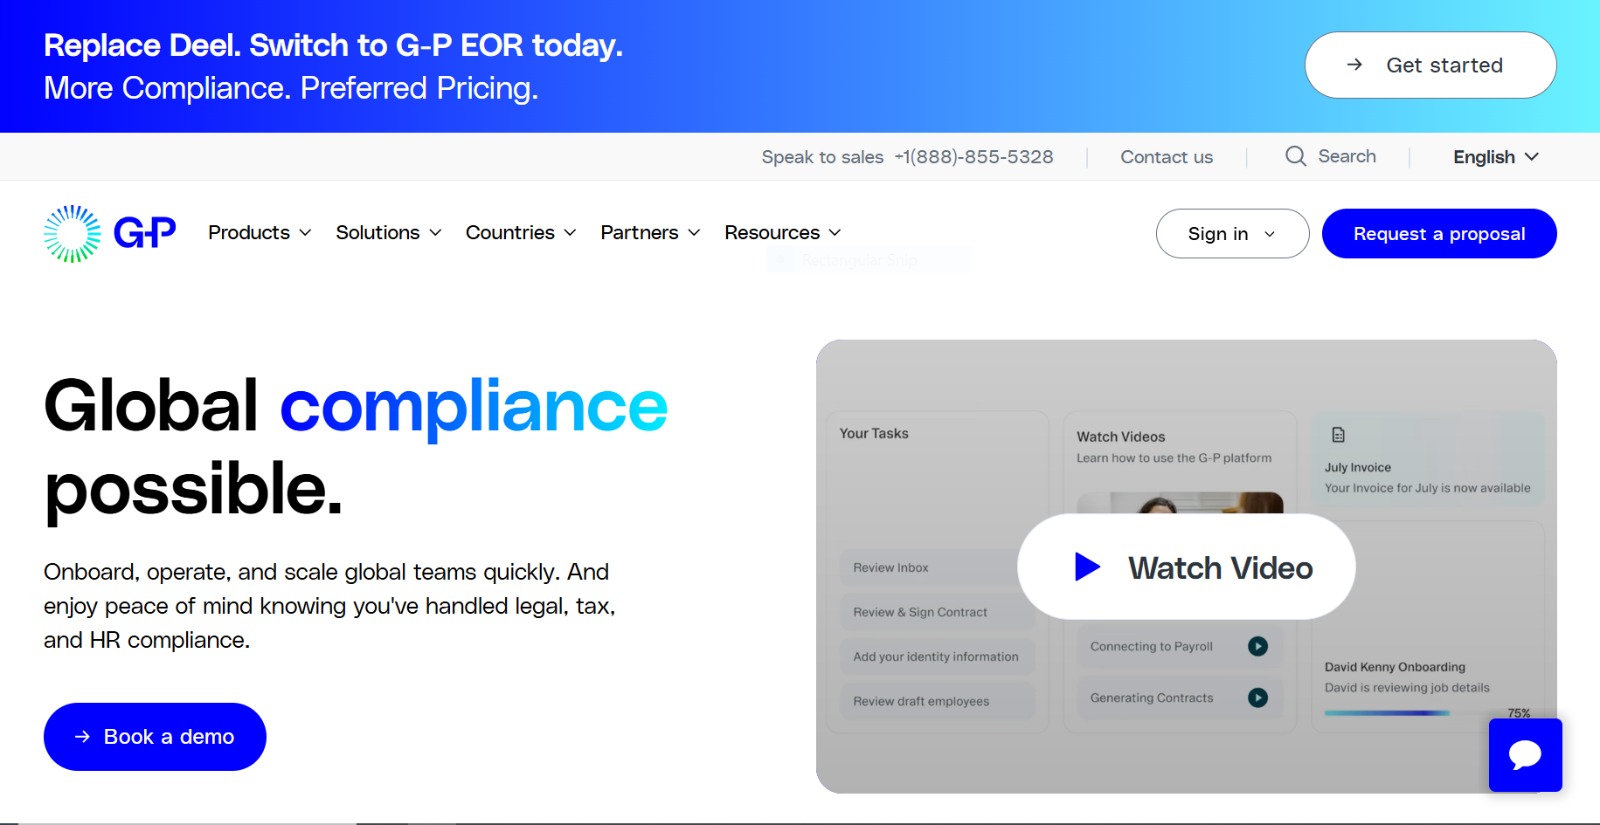Click 'David is reviewing job details' text

point(1407,687)
